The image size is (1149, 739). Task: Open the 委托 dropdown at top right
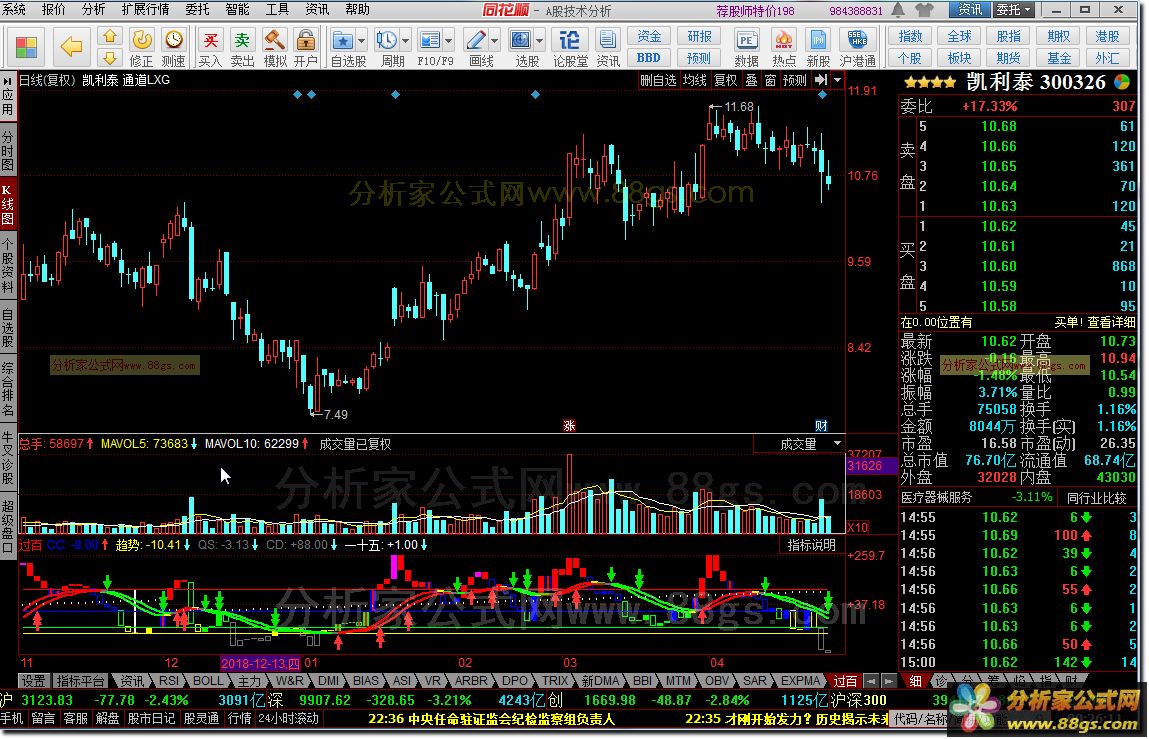1013,10
